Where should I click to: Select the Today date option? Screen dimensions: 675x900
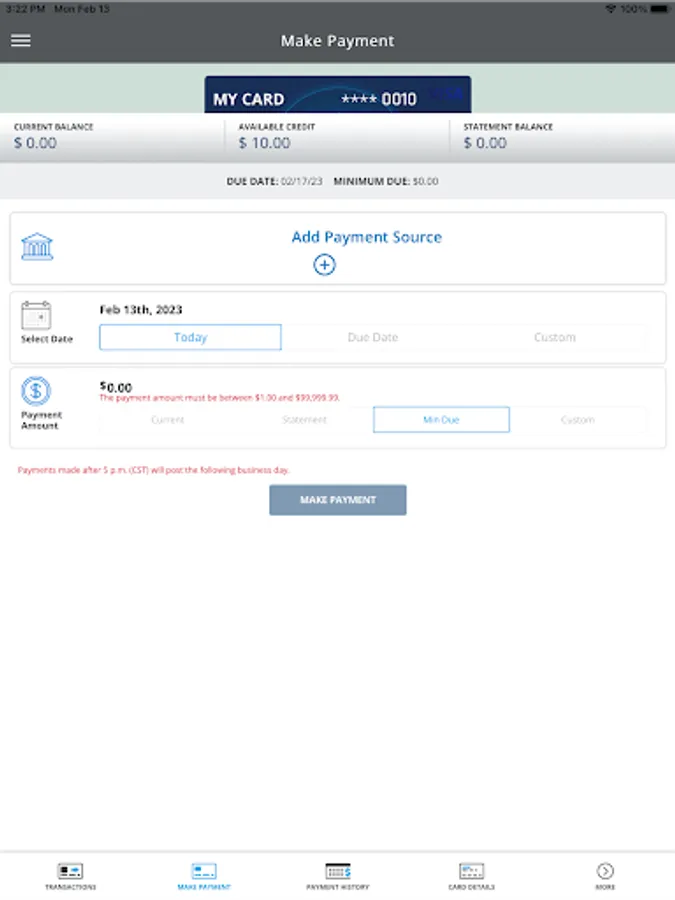click(190, 337)
